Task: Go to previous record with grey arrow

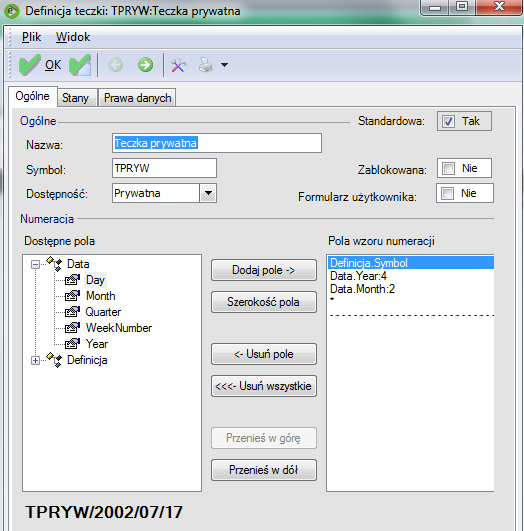Action: pos(116,65)
